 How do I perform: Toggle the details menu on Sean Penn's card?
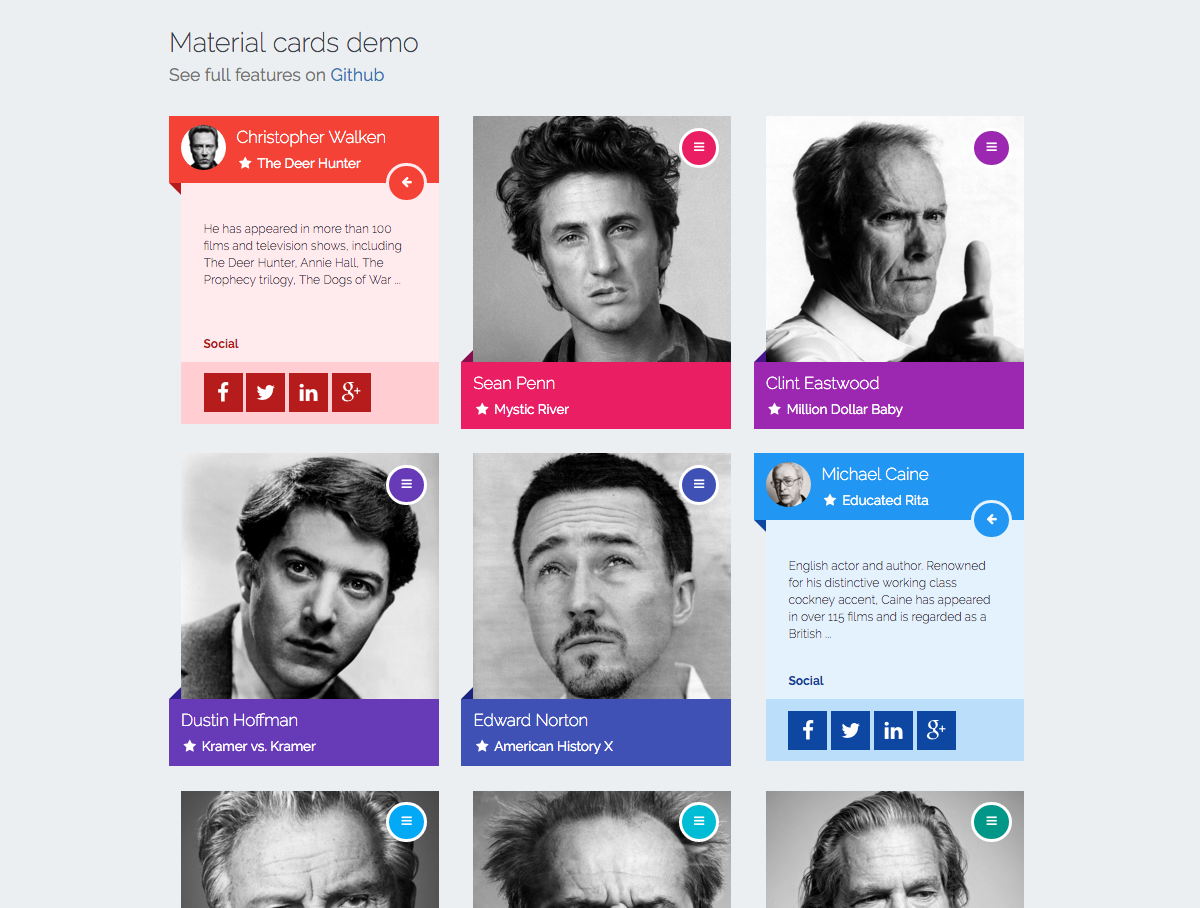click(699, 147)
